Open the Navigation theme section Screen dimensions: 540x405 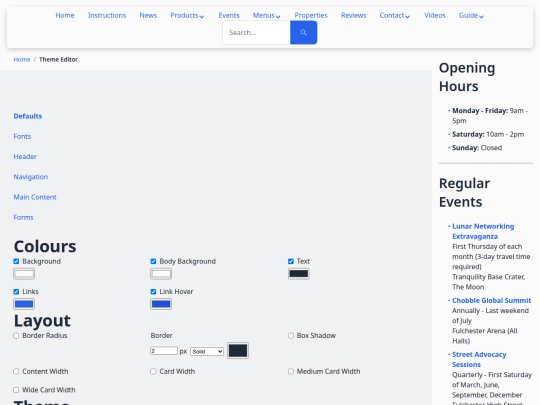(x=31, y=177)
